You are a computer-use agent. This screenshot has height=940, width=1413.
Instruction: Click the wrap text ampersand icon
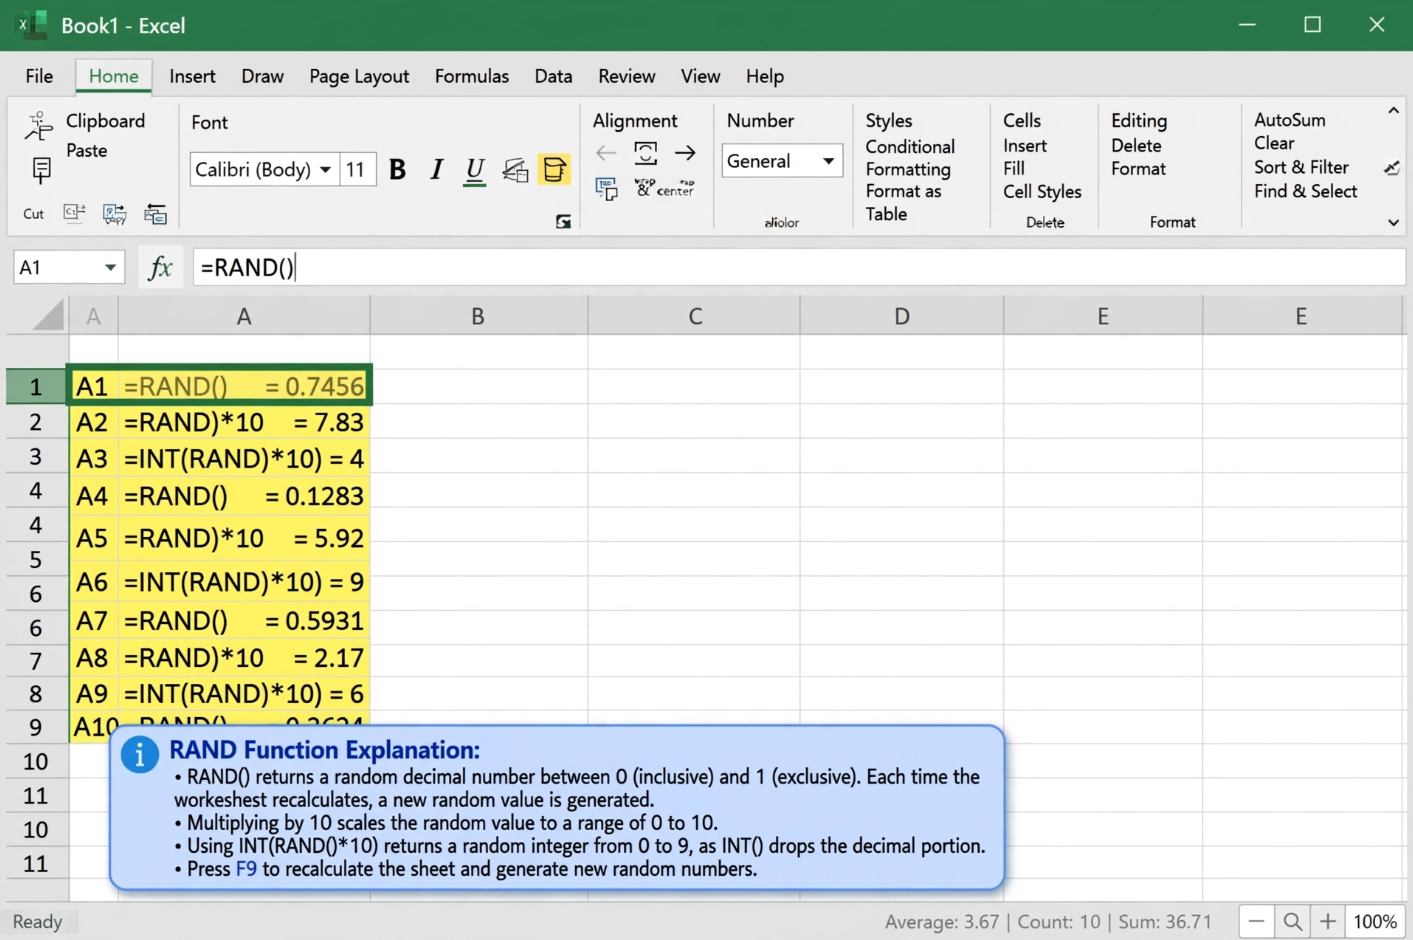[644, 187]
